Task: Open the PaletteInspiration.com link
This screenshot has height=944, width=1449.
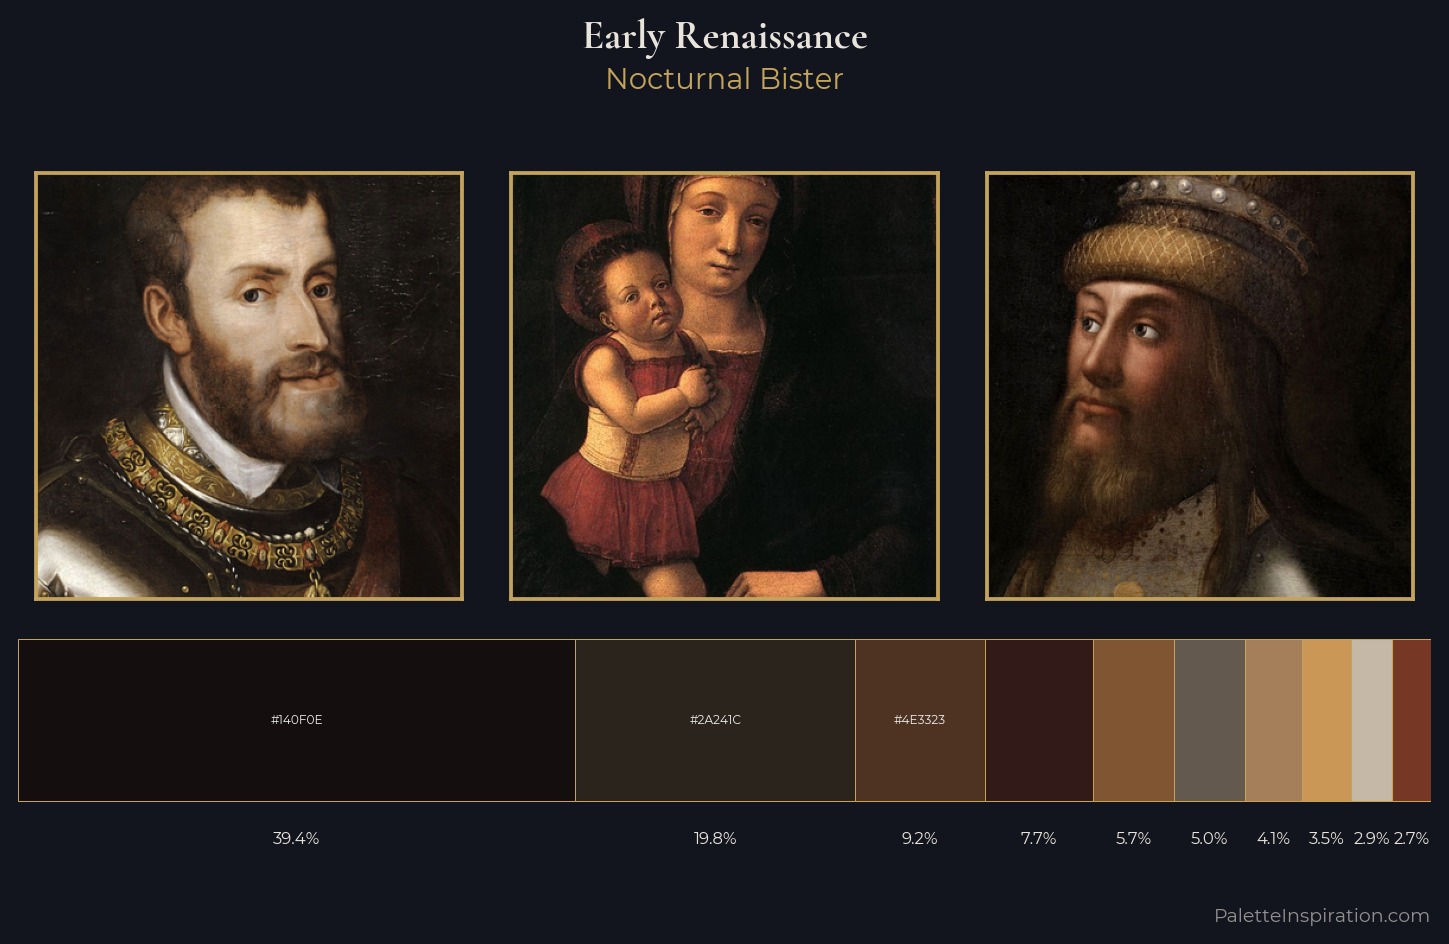Action: [1322, 915]
